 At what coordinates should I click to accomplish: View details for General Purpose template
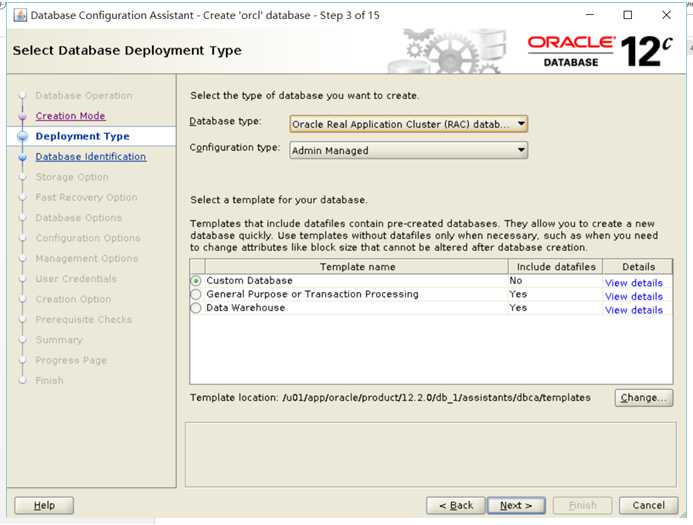pos(634,297)
